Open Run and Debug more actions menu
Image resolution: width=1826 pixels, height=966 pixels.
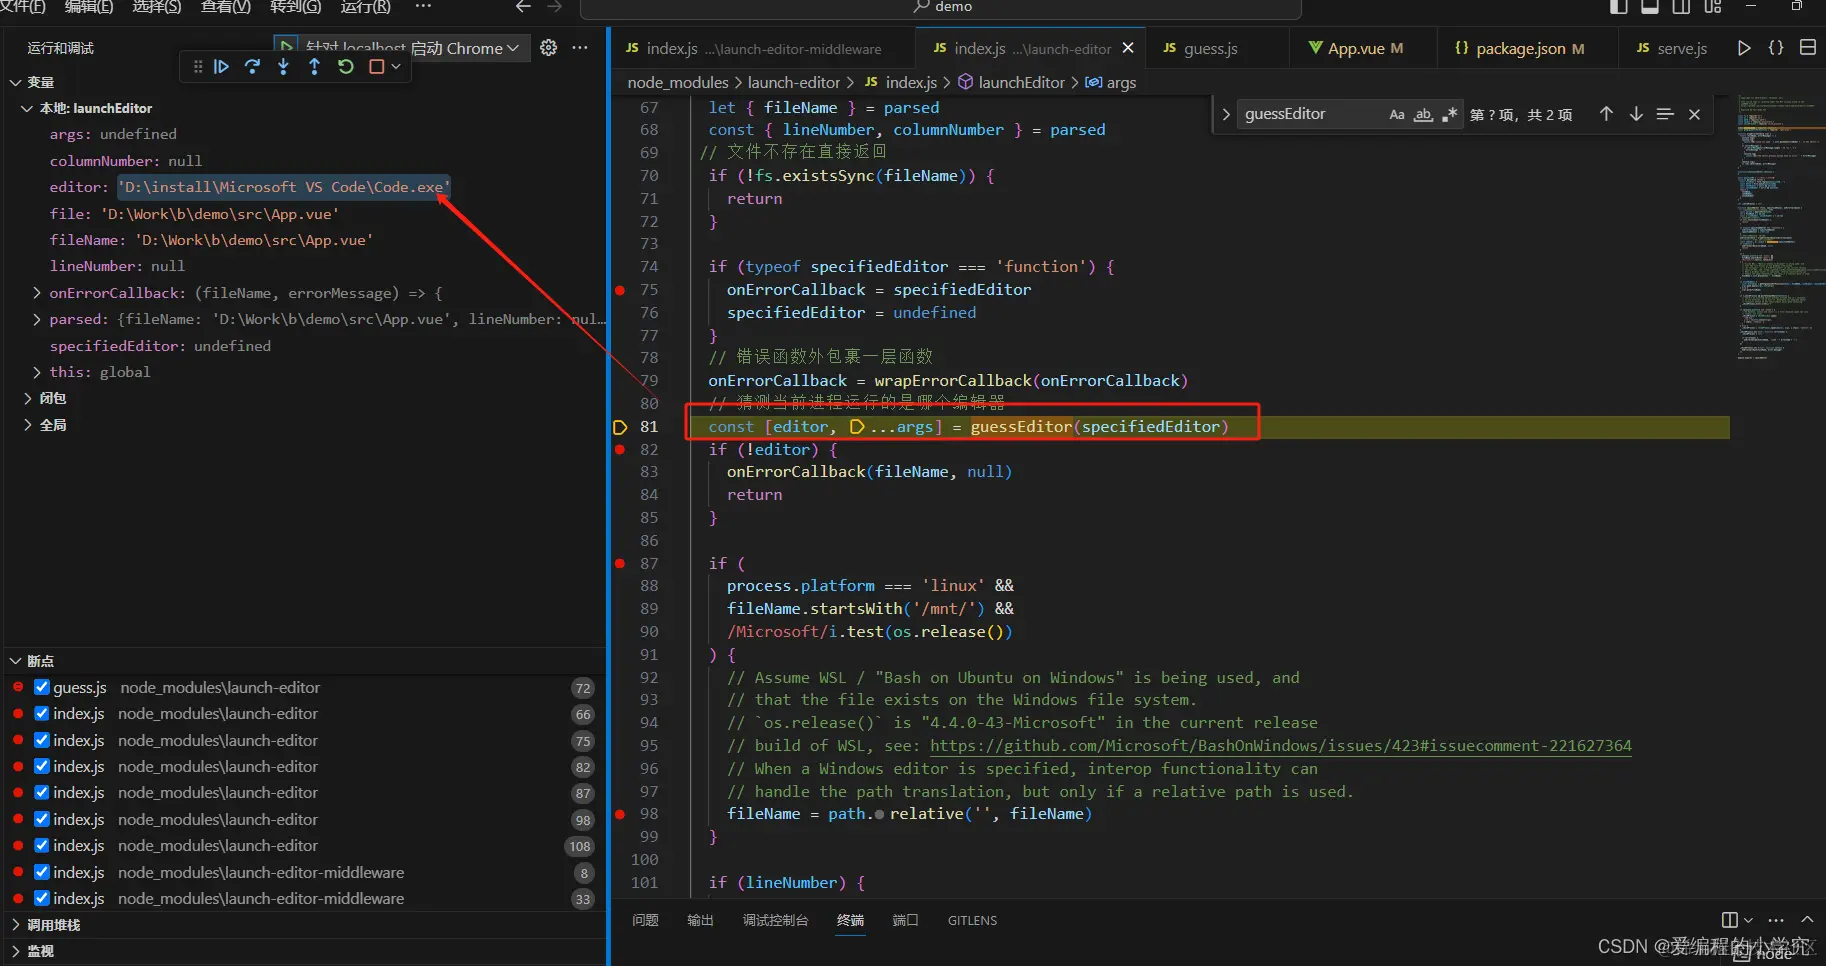pyautogui.click(x=580, y=47)
